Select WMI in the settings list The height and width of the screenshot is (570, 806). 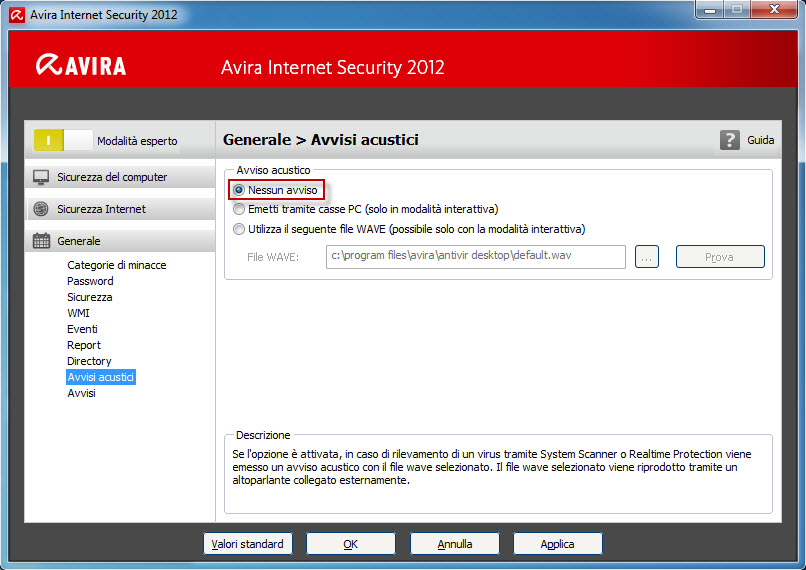coord(78,313)
